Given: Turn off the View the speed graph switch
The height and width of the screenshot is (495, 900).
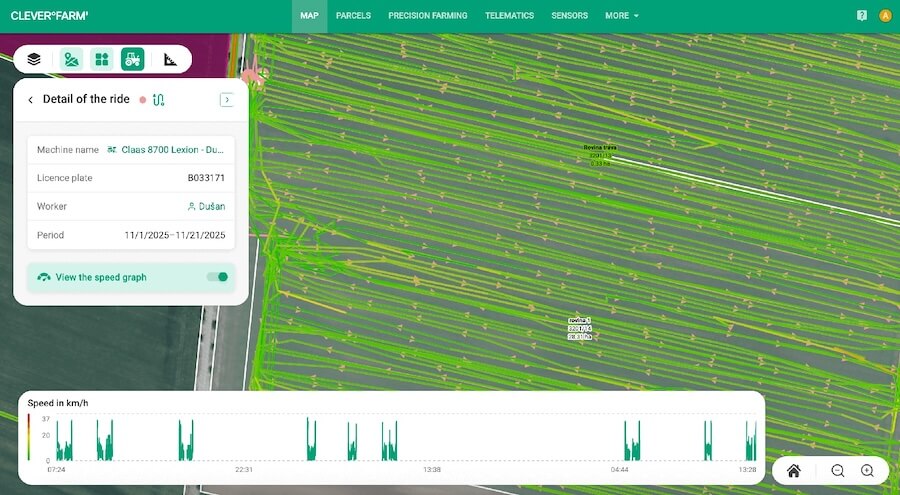Looking at the screenshot, I should pos(218,277).
